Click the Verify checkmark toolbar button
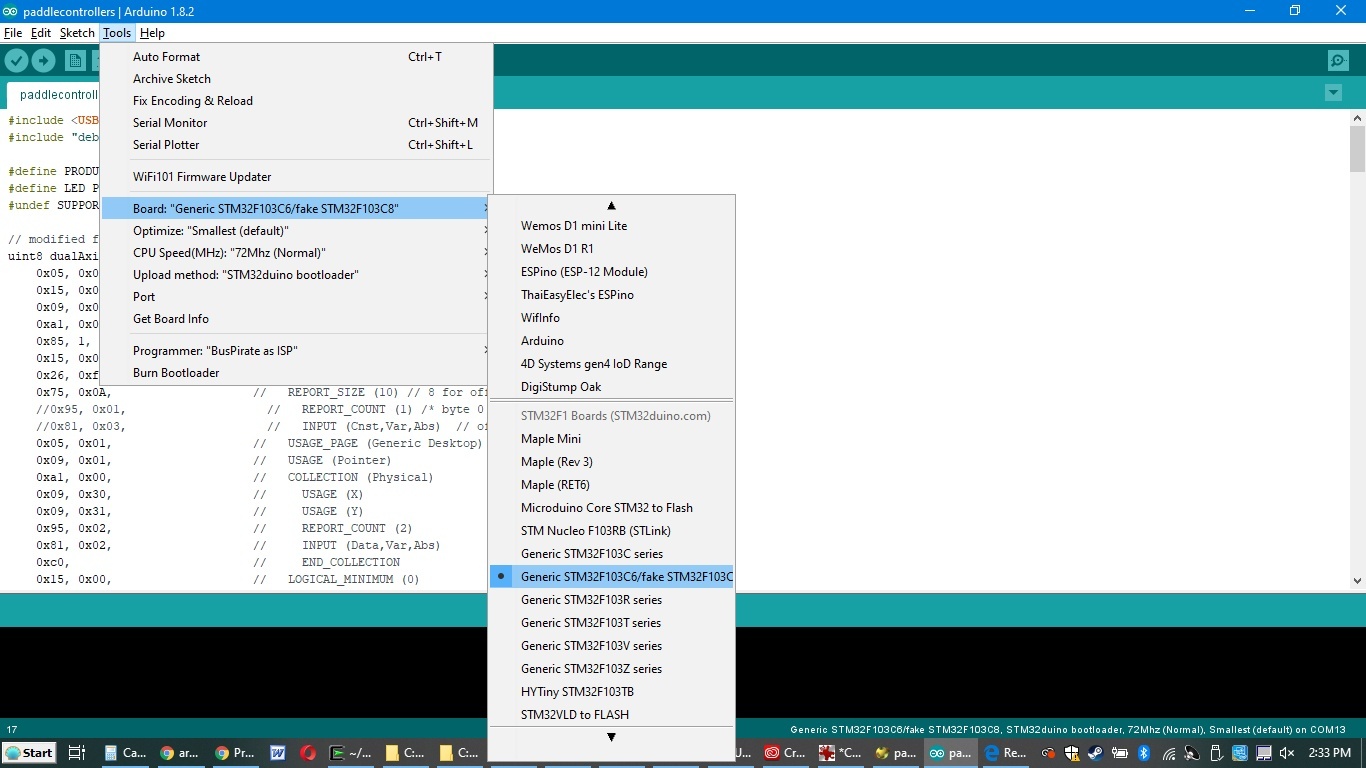This screenshot has height=768, width=1366. click(x=16, y=61)
